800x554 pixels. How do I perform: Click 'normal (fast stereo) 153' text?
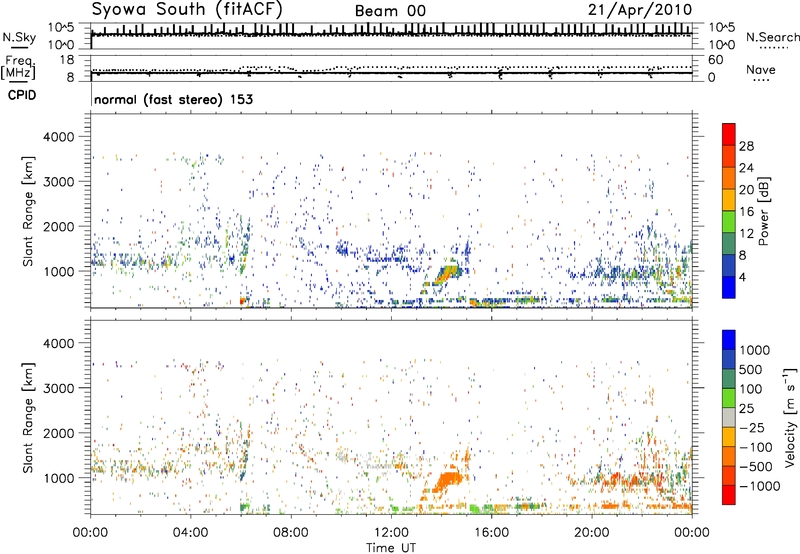(173, 99)
